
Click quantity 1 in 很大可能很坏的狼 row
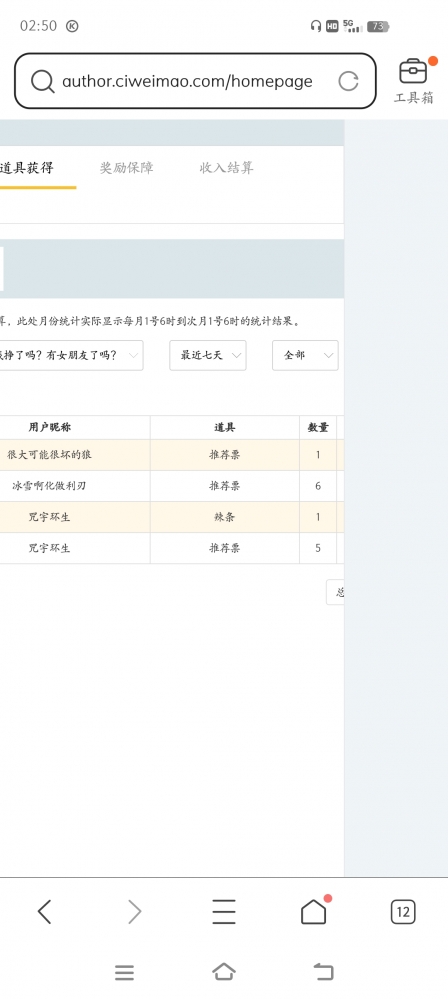click(x=318, y=455)
